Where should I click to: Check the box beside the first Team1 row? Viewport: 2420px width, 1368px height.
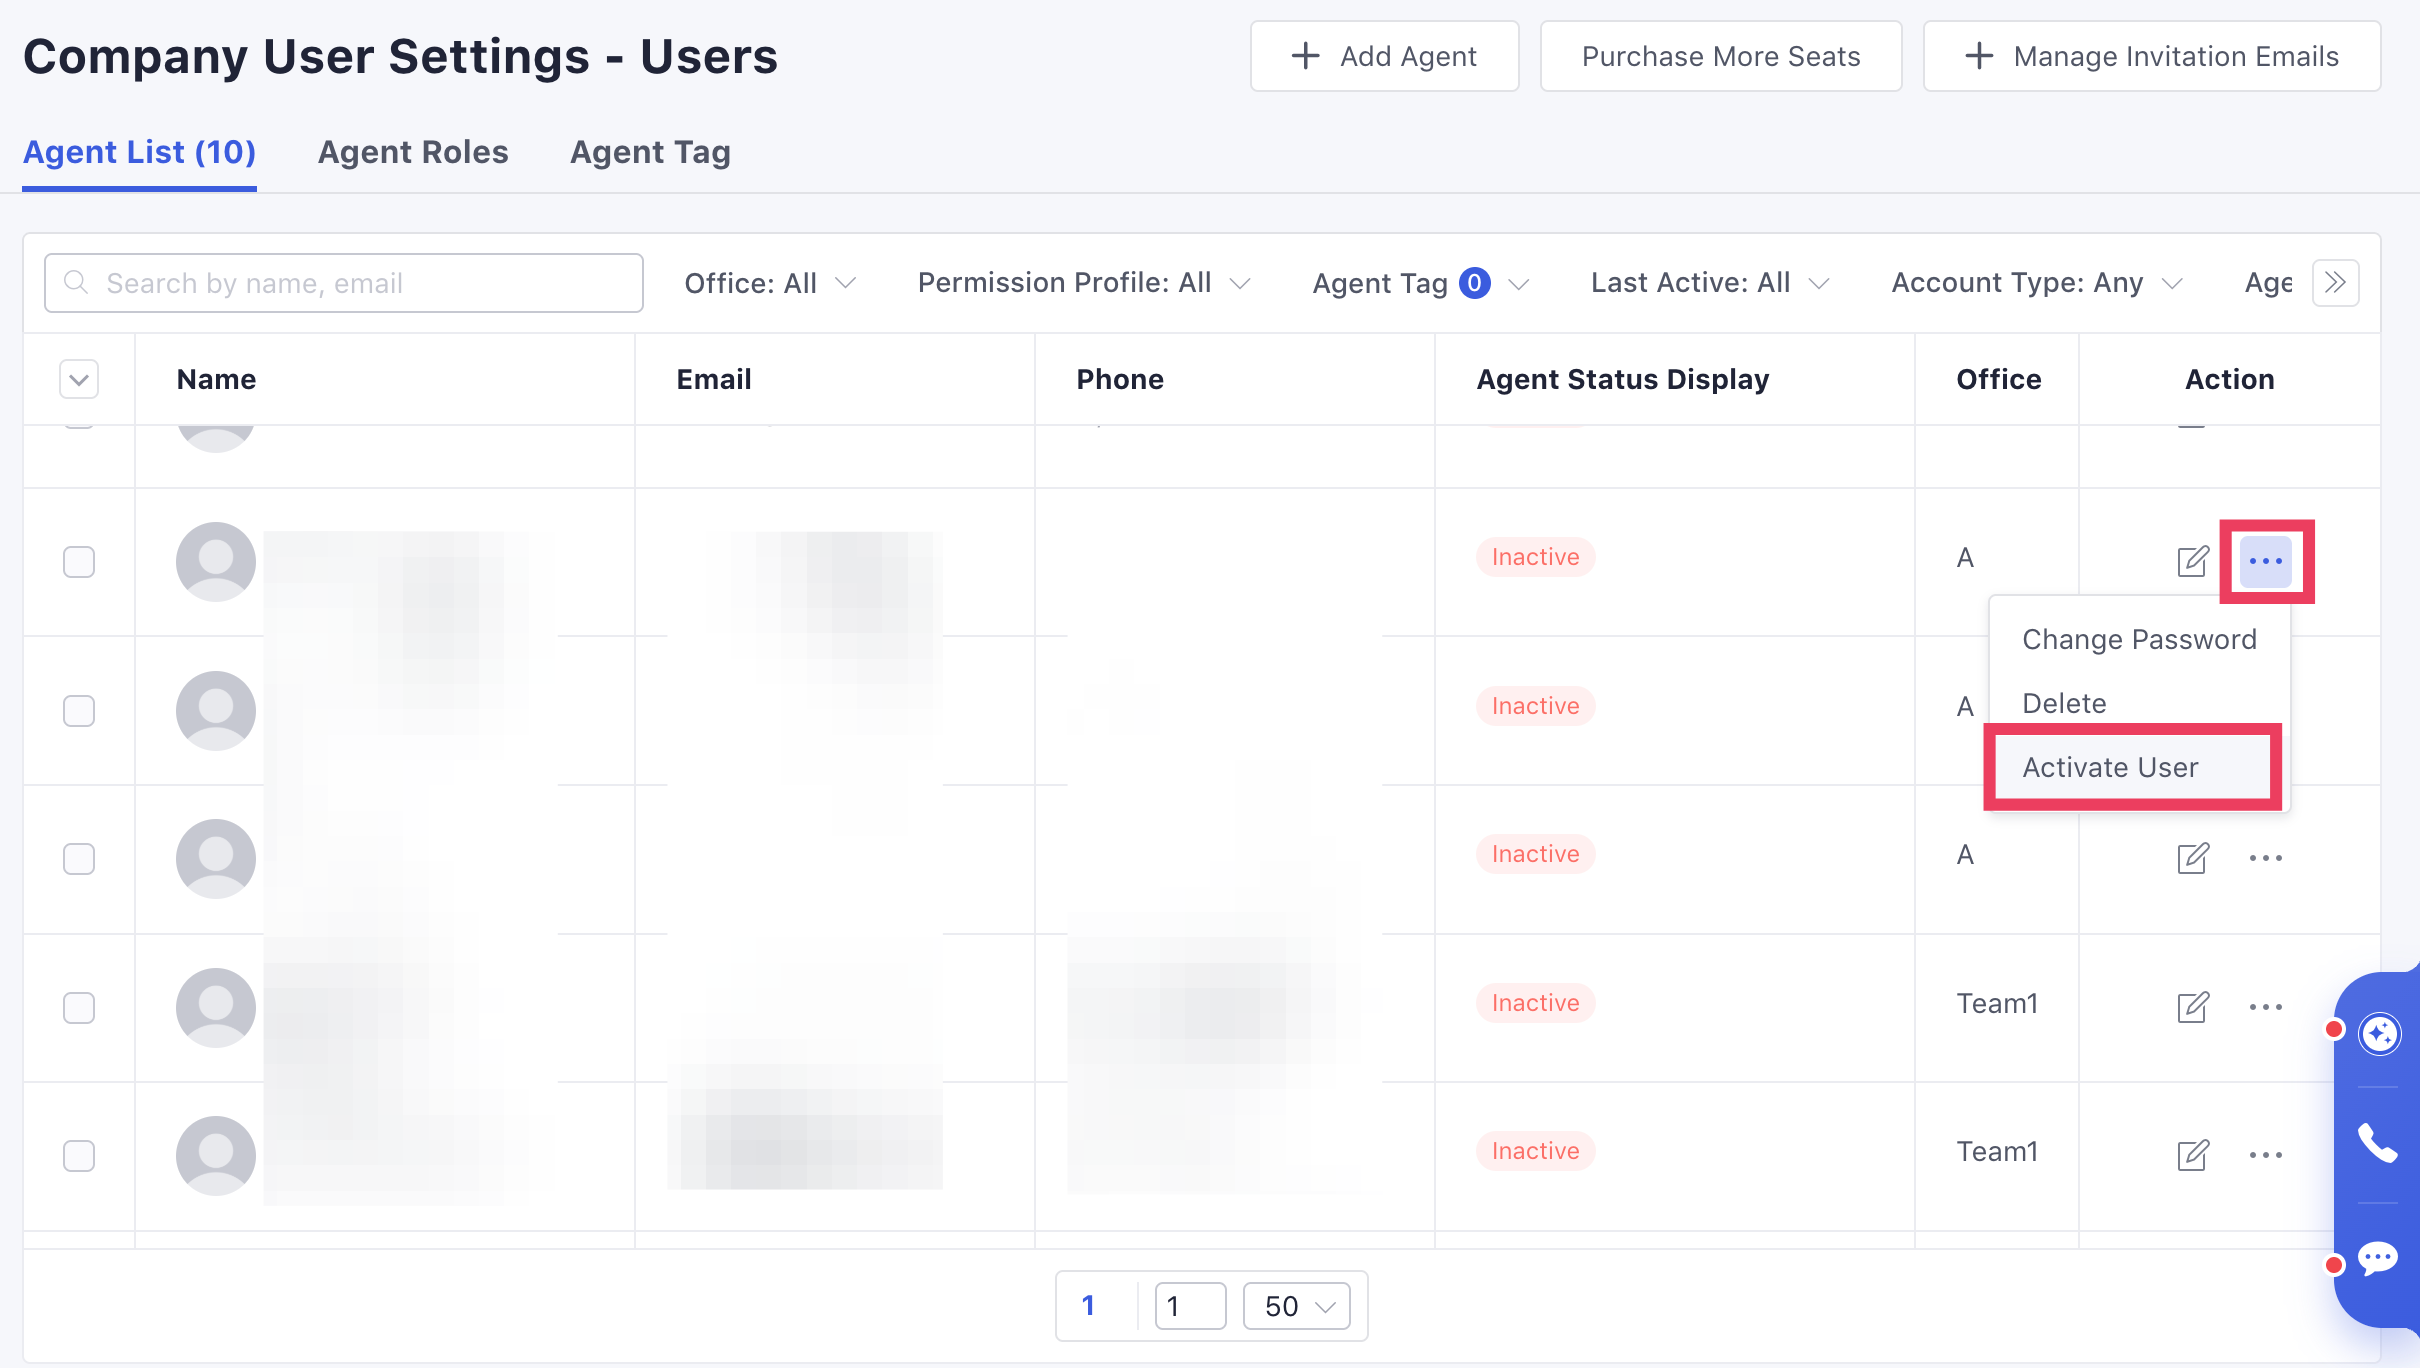79,1007
